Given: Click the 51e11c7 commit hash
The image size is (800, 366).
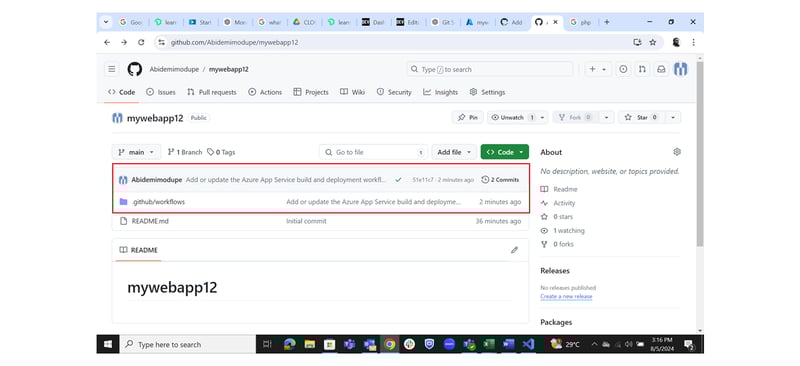Looking at the screenshot, I should click(423, 180).
